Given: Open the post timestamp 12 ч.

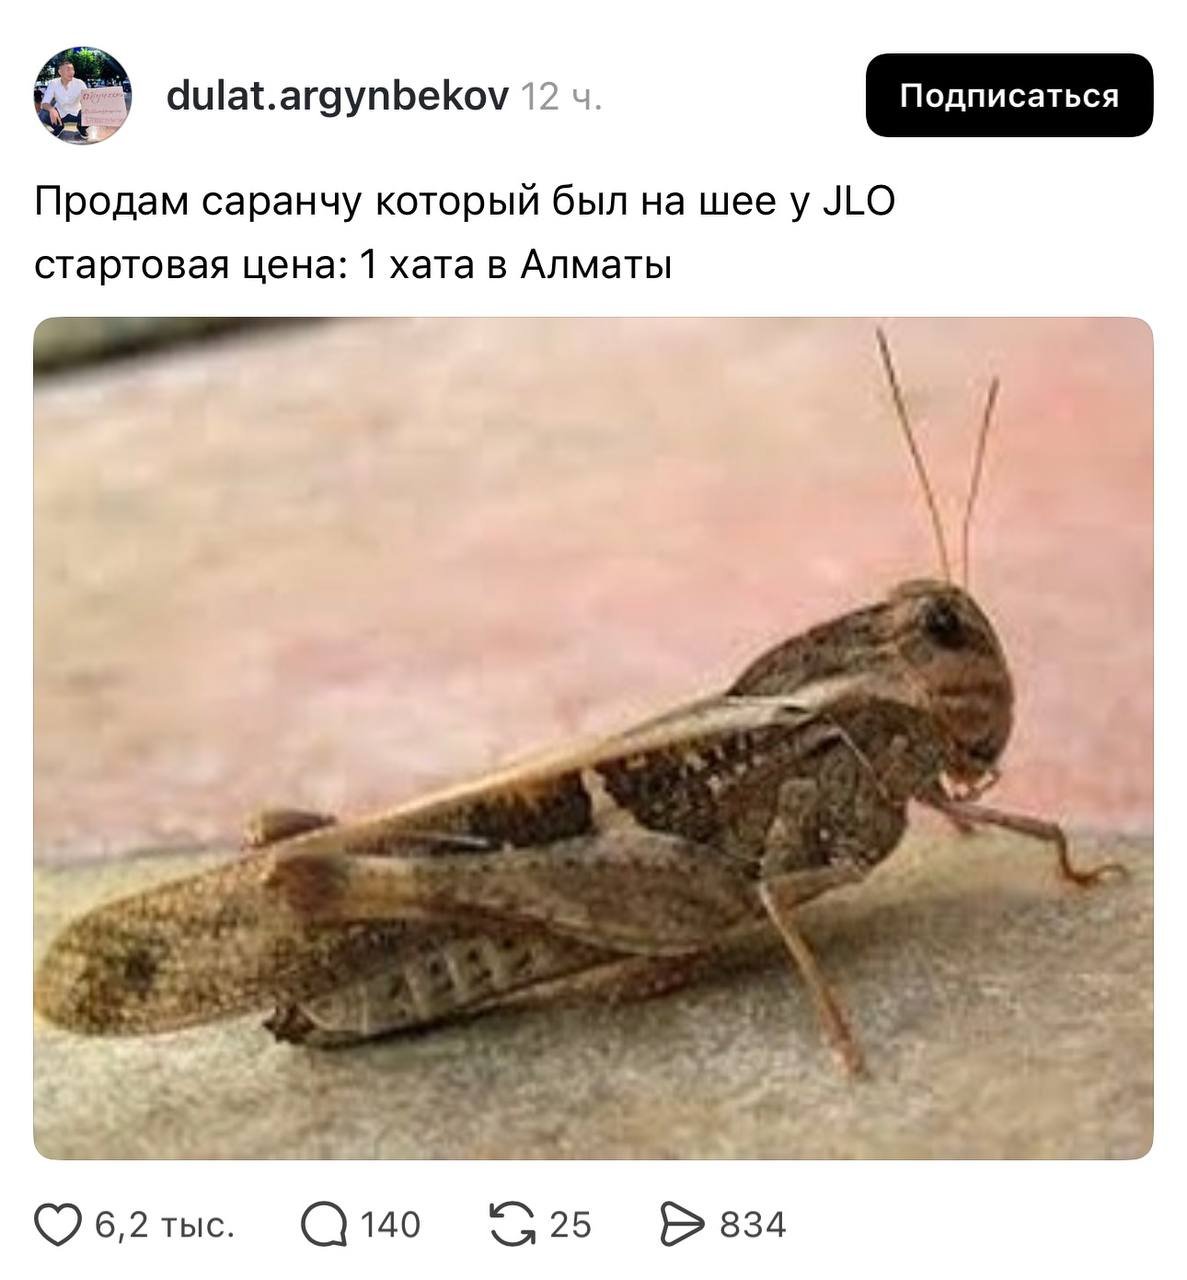Looking at the screenshot, I should click(562, 97).
